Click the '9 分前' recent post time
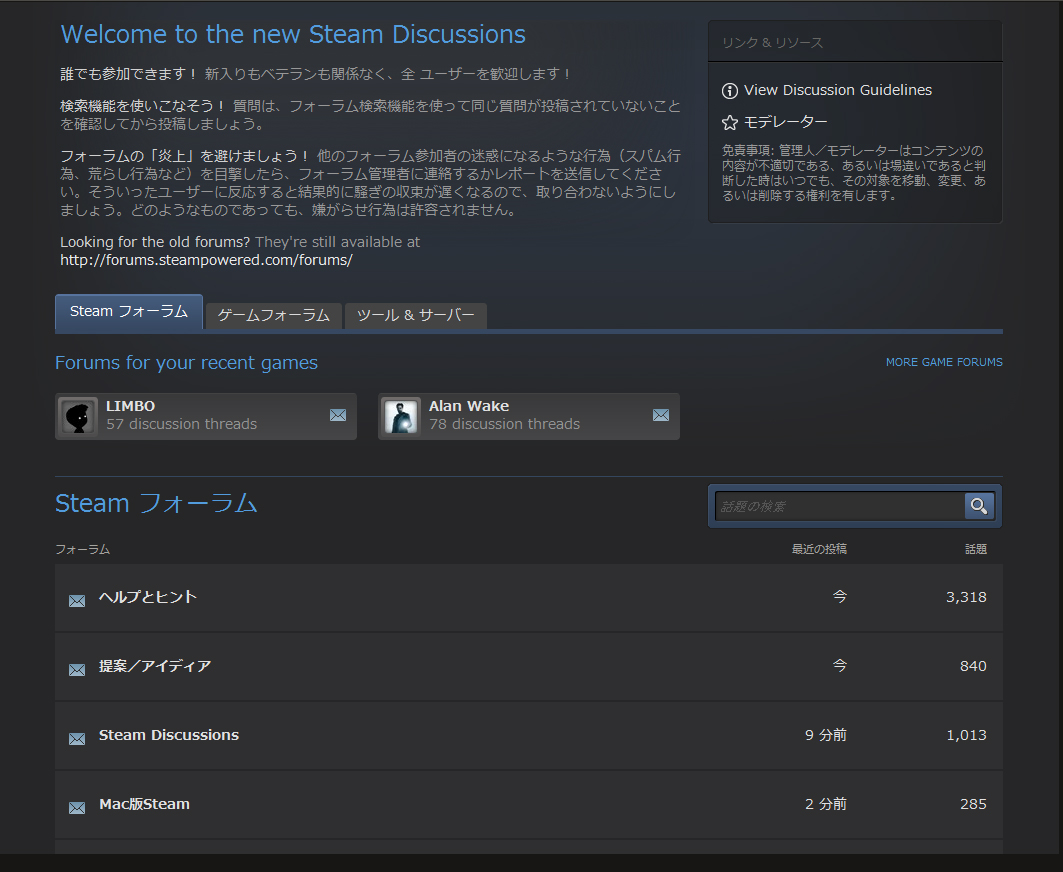 (x=826, y=735)
